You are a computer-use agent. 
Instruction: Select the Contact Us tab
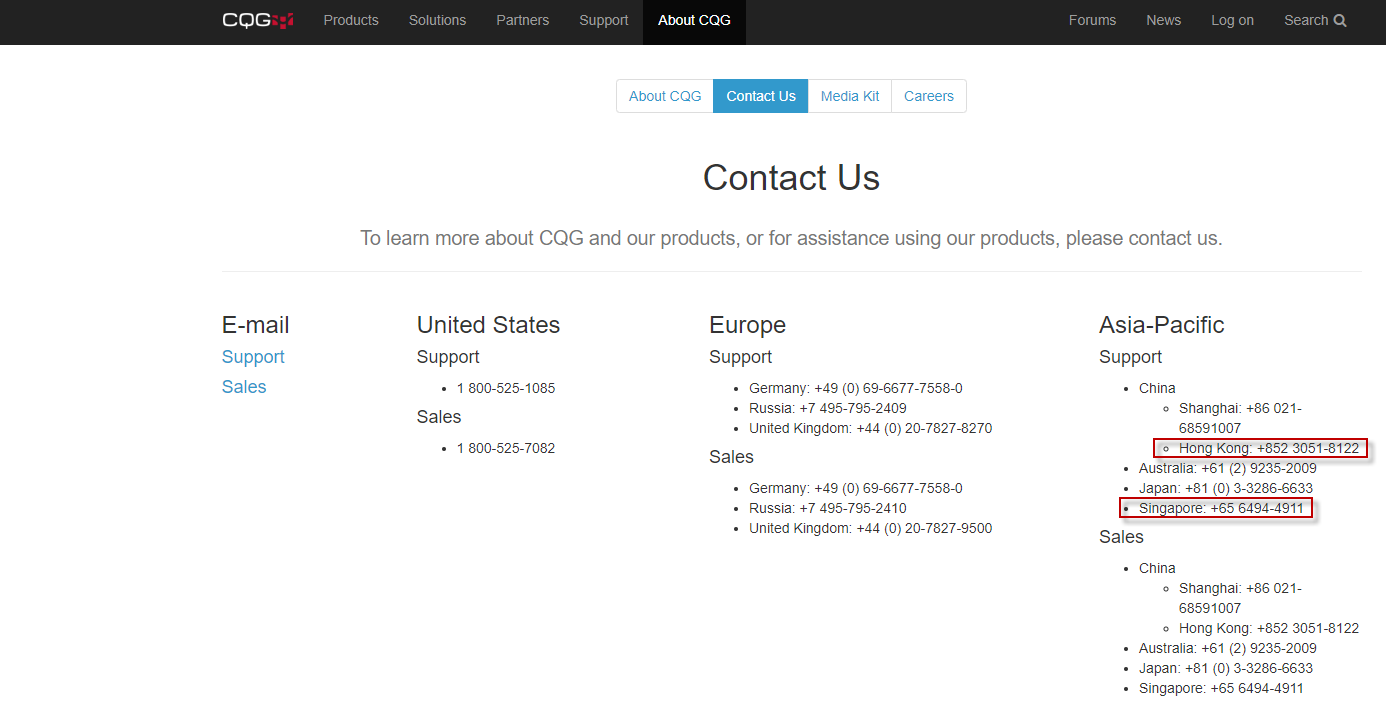click(x=761, y=96)
